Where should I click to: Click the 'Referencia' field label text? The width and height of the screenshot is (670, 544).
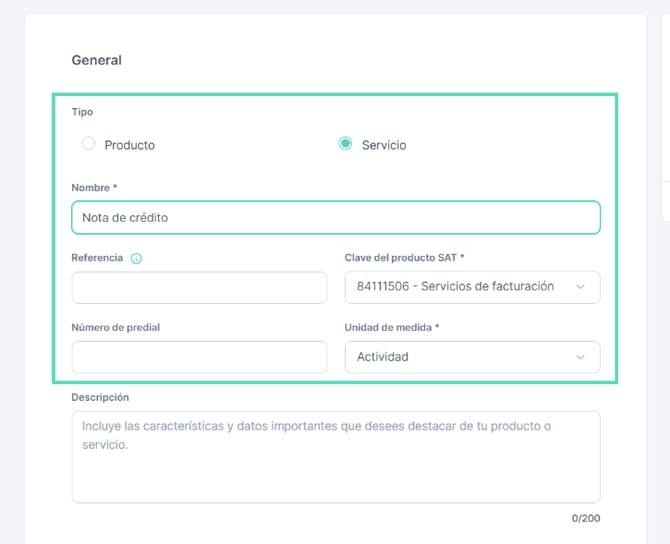tap(97, 258)
